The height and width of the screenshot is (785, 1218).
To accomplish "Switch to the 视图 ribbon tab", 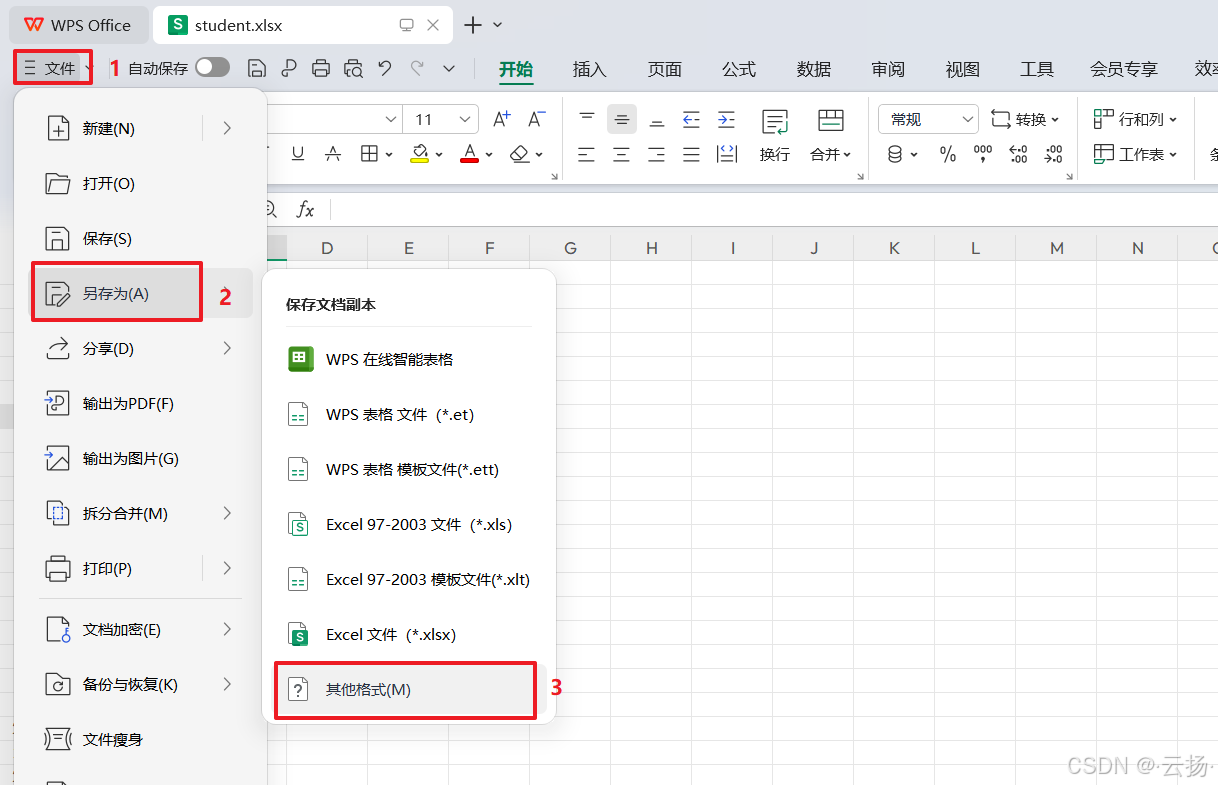I will pos(963,69).
